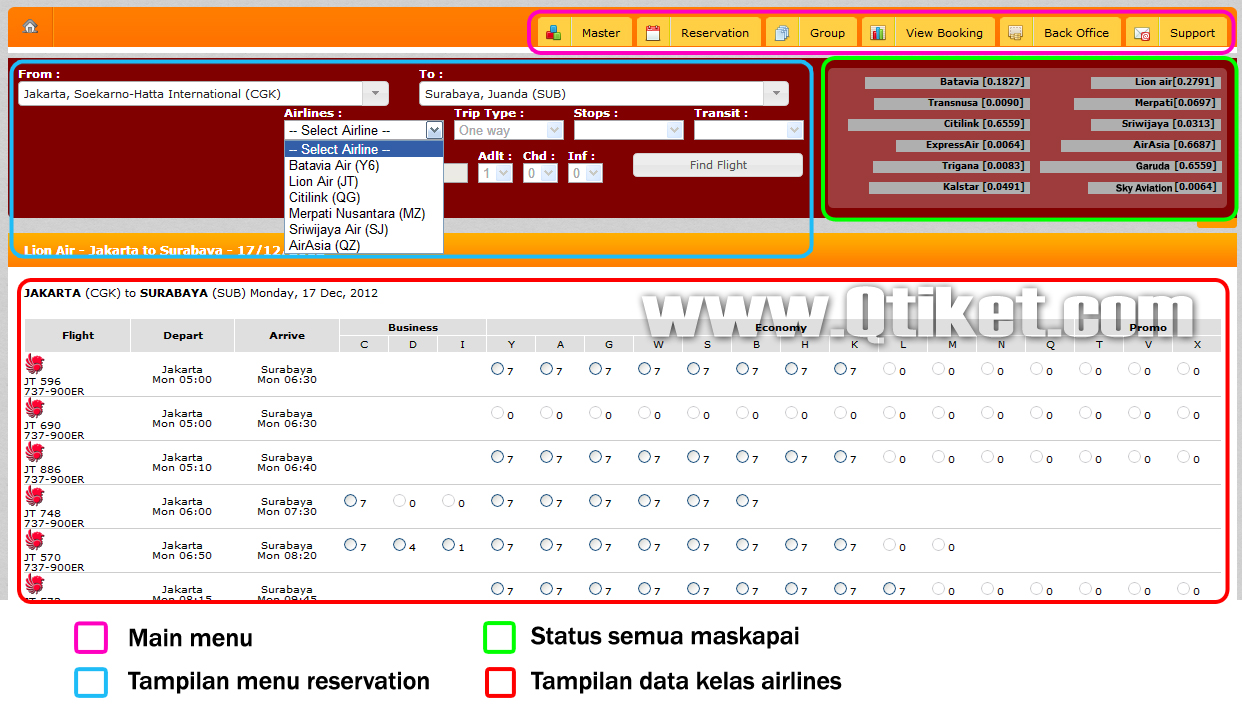Click AirAsia [0.6687] status bar
This screenshot has height=722, width=1242.
coord(1139,145)
